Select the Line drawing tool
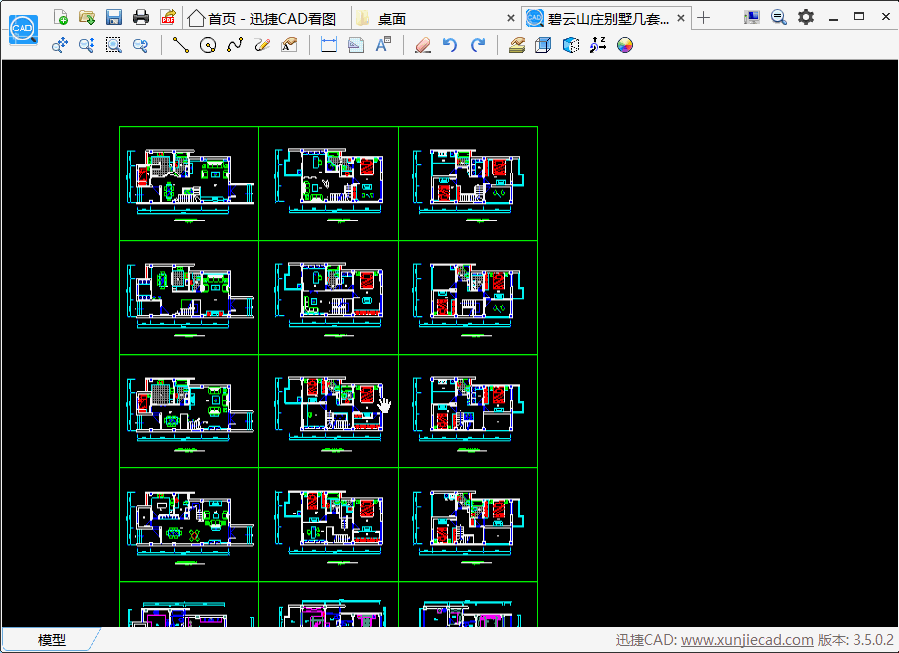The height and width of the screenshot is (653, 899). [181, 45]
